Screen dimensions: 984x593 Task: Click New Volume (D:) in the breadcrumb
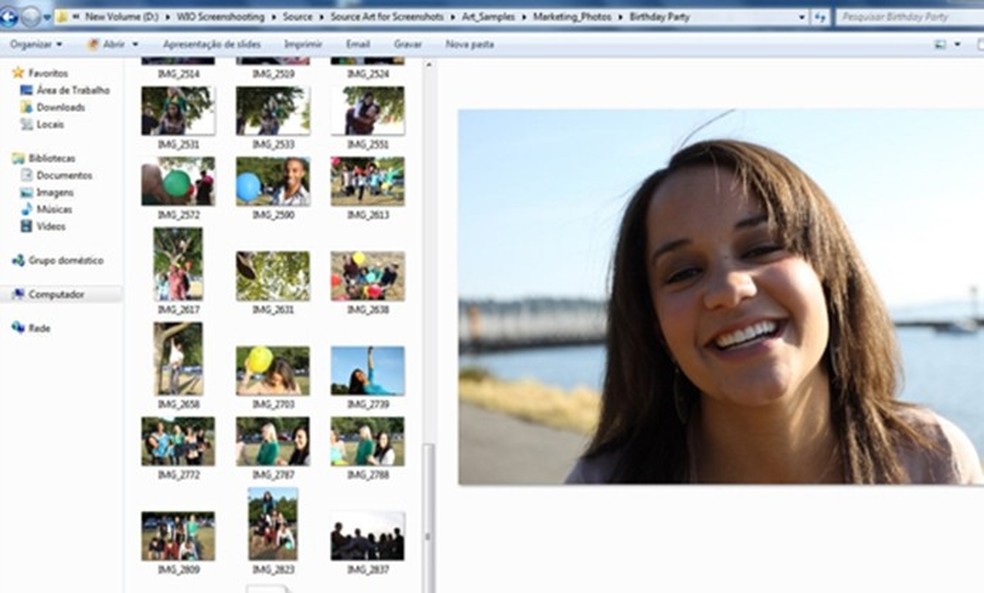click(x=122, y=17)
